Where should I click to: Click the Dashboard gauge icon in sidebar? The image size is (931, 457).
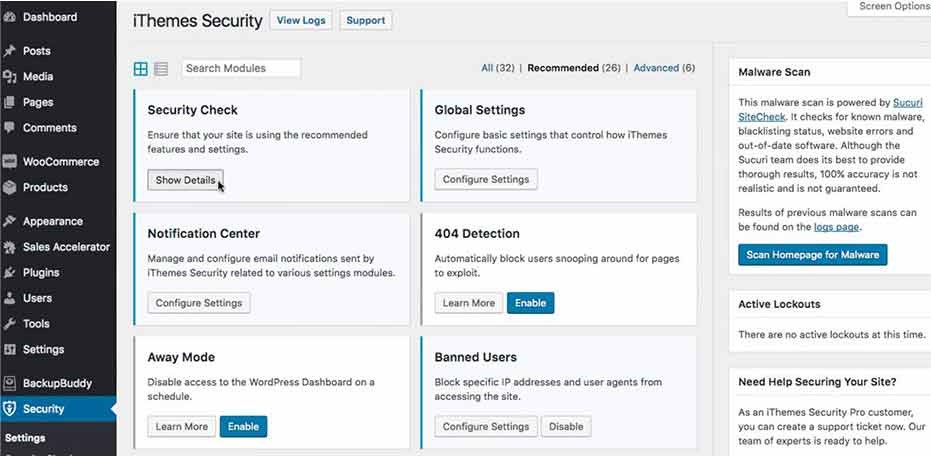[9, 17]
